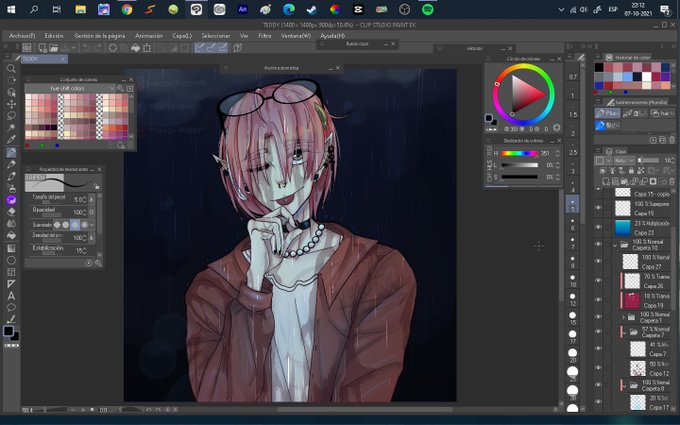Open the Animación menu
Viewport: 680px width, 425px height.
pos(149,36)
